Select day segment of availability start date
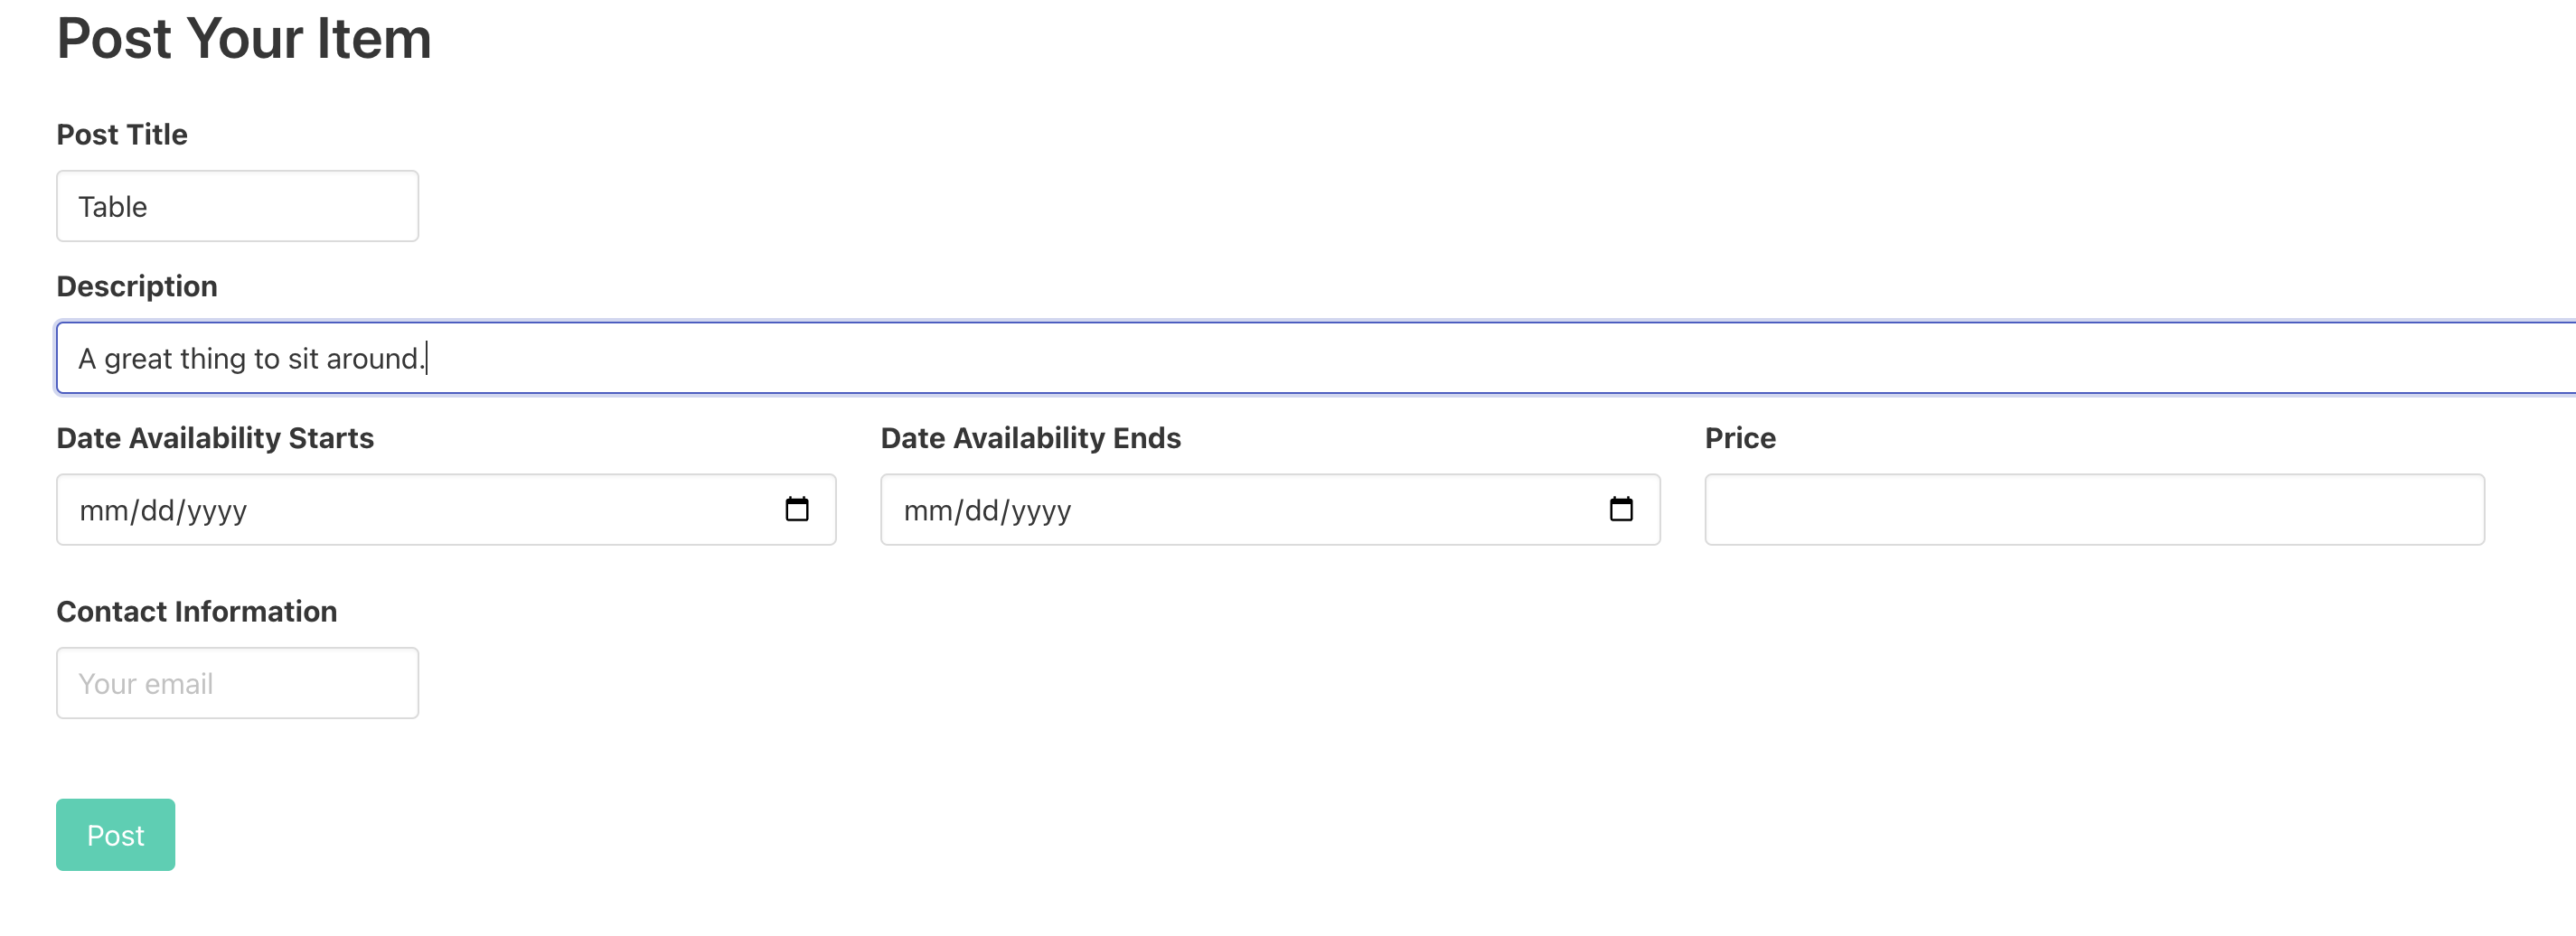 (x=157, y=511)
